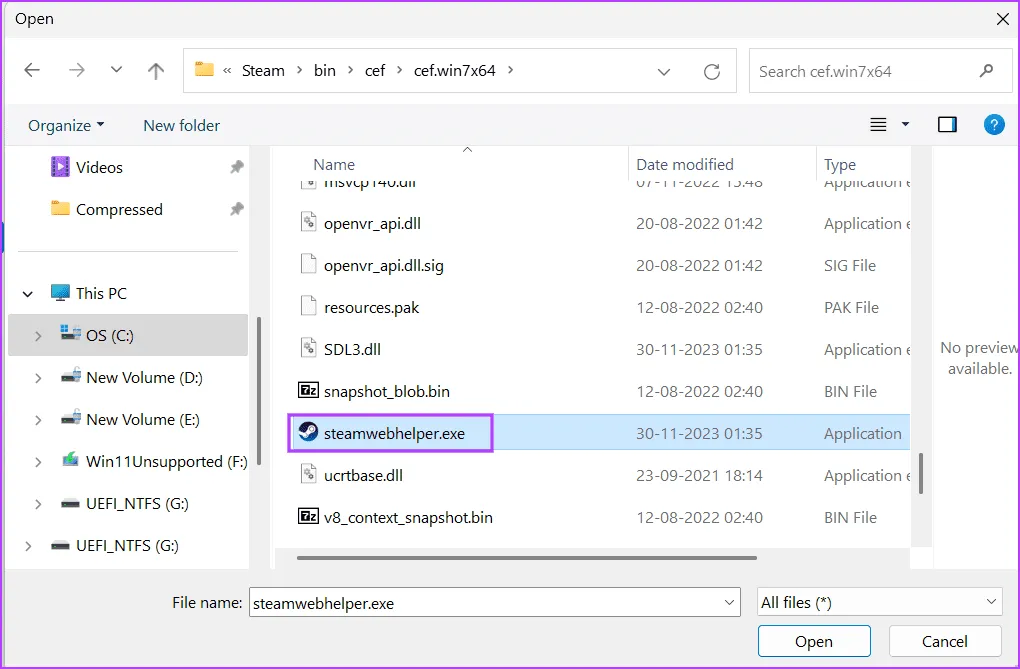Open the All files type dropdown

[879, 602]
